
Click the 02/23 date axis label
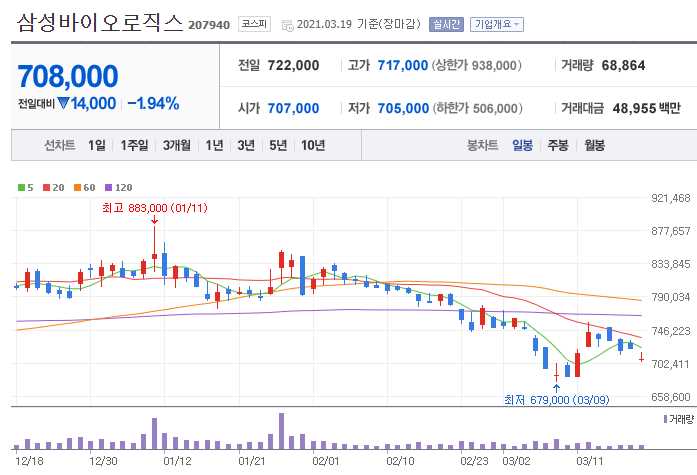474,461
